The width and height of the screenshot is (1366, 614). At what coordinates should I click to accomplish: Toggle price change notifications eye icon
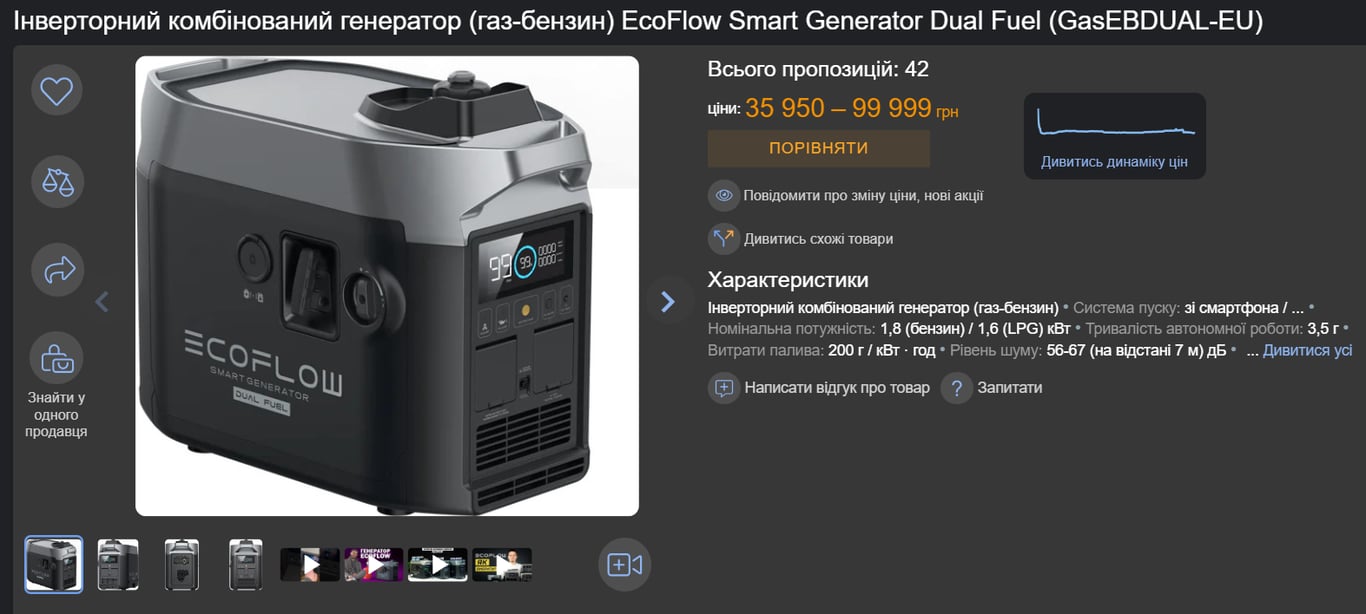(724, 196)
